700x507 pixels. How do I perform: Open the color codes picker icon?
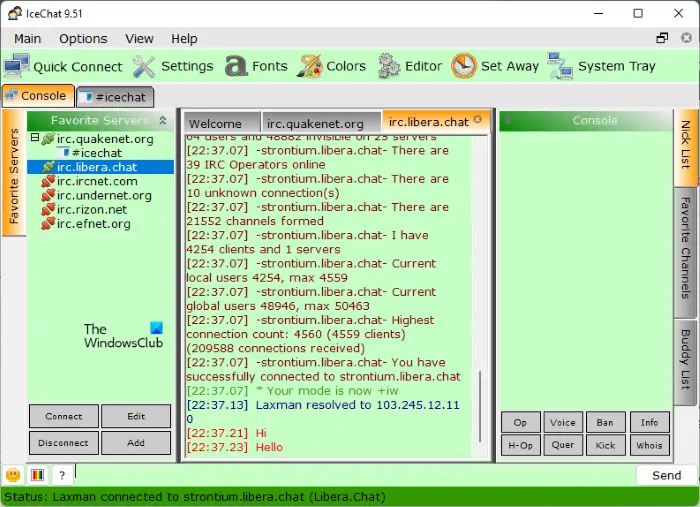click(38, 475)
